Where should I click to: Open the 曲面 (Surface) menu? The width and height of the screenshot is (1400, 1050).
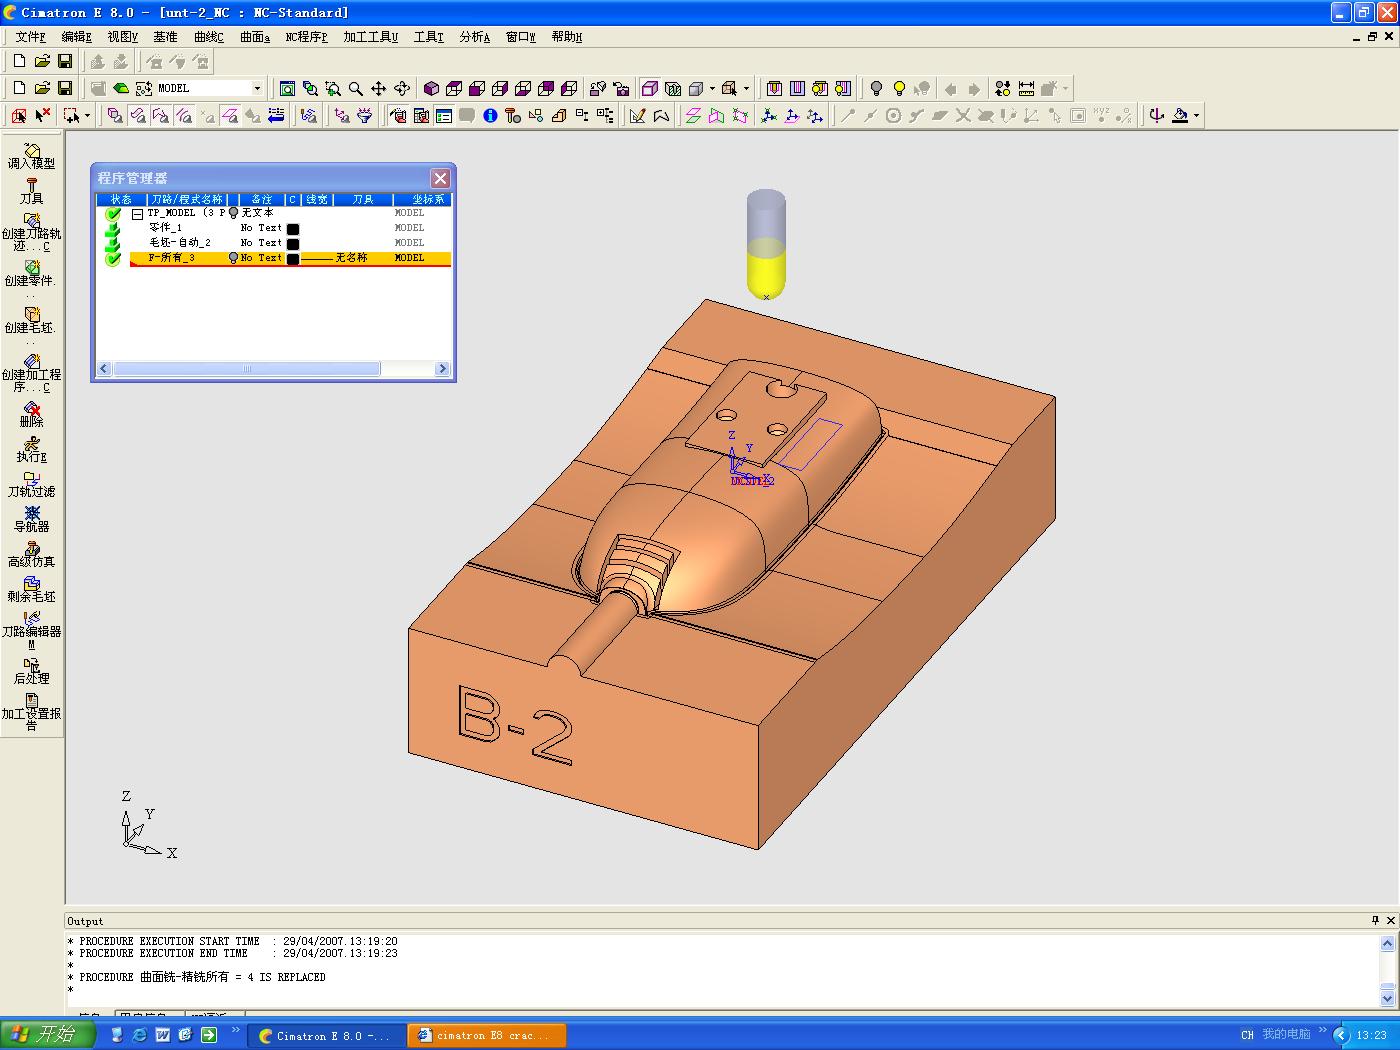tap(255, 37)
